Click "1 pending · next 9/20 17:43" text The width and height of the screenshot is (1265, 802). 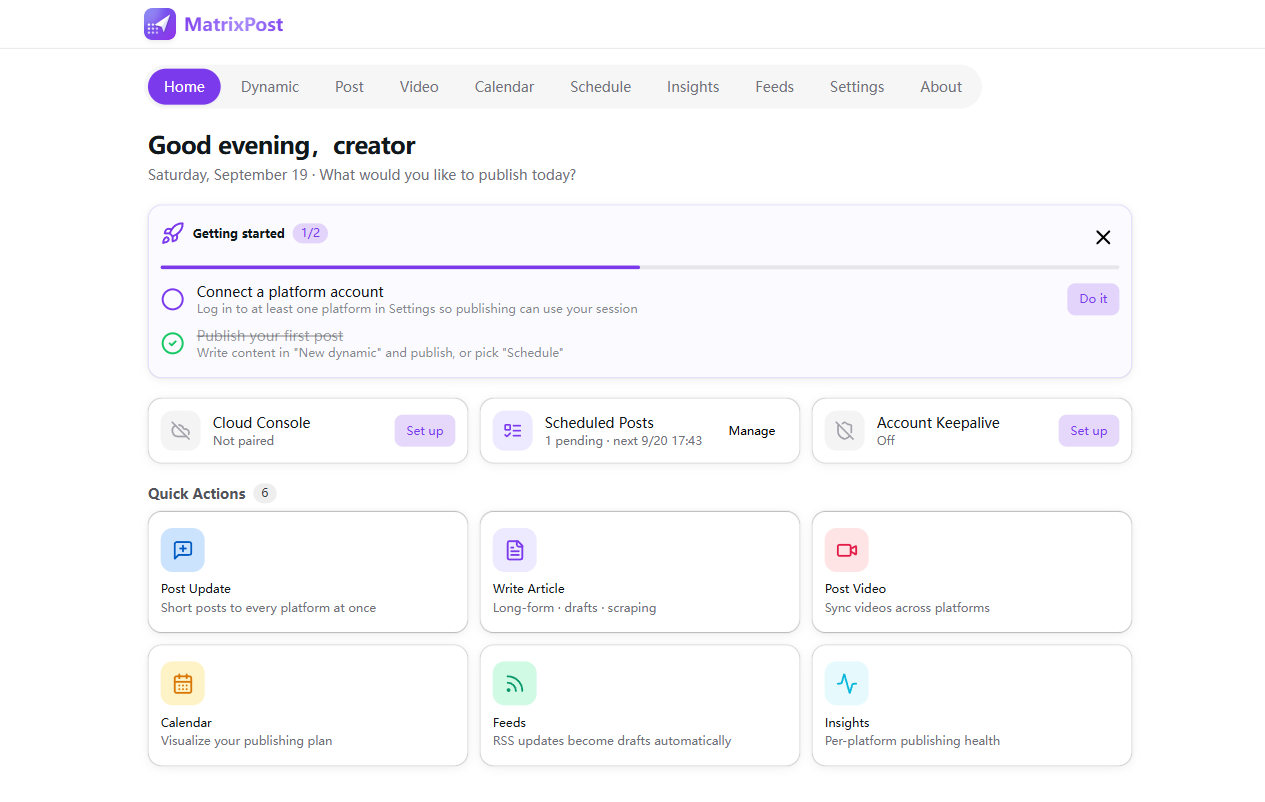(x=623, y=441)
